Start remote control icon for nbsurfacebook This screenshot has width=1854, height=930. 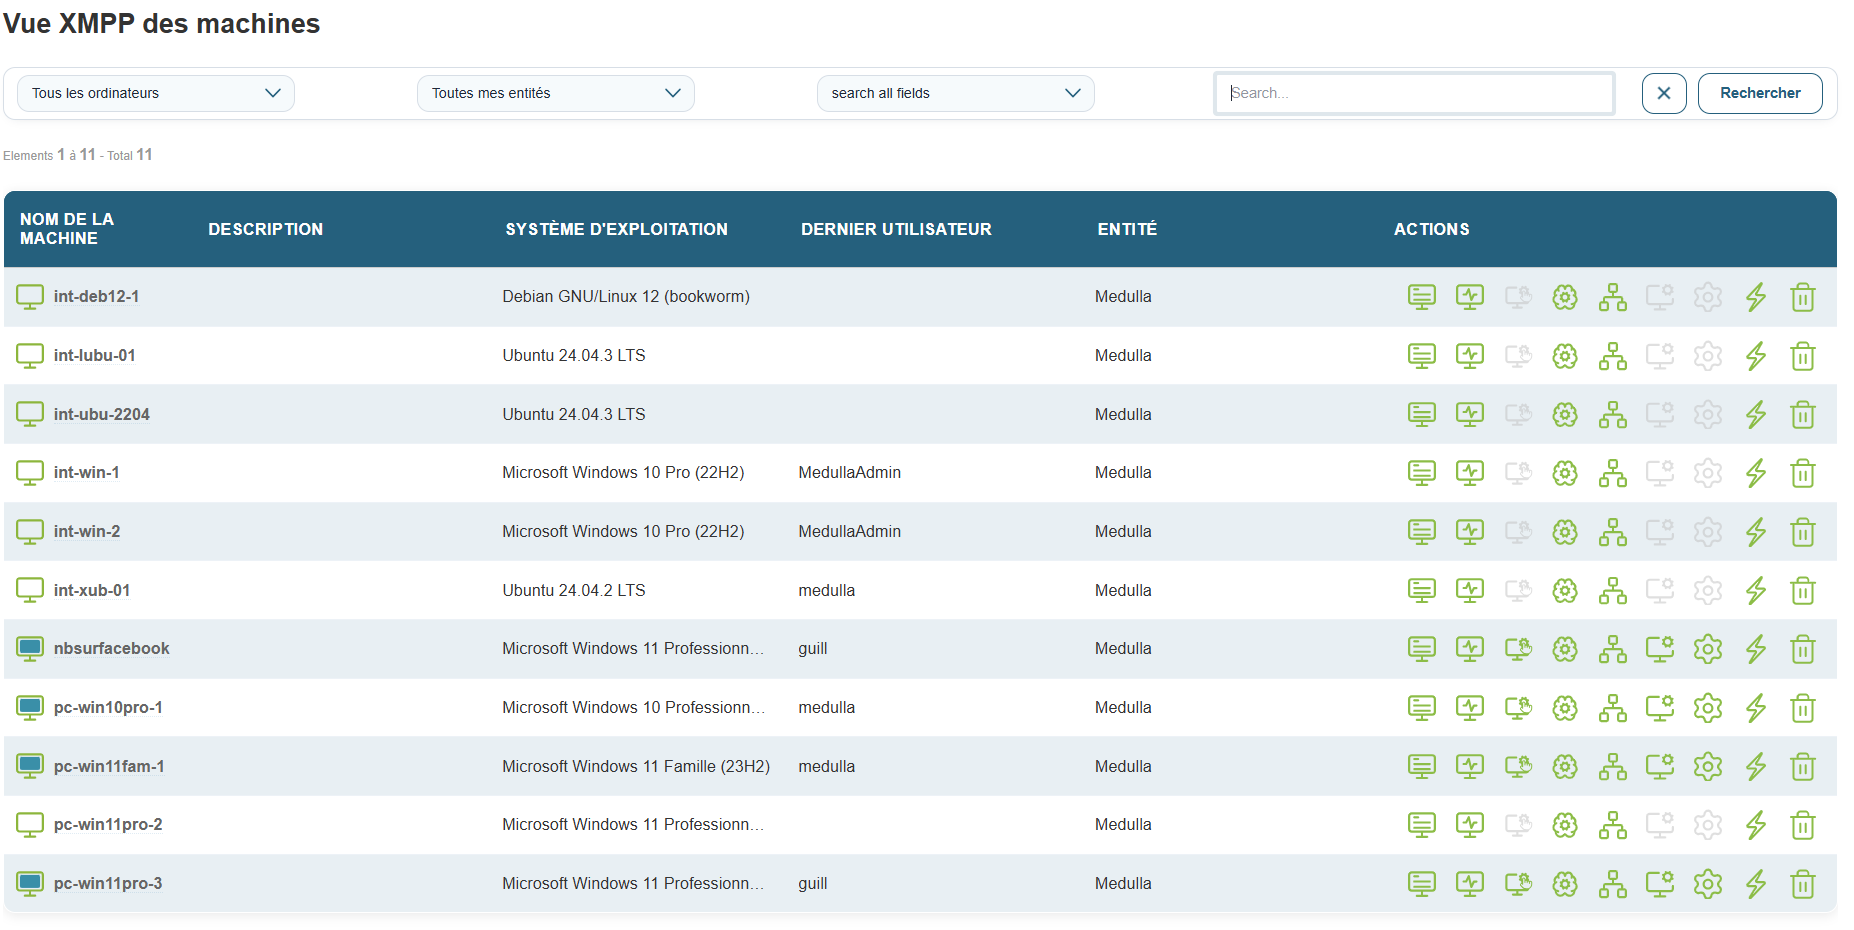pyautogui.click(x=1518, y=649)
